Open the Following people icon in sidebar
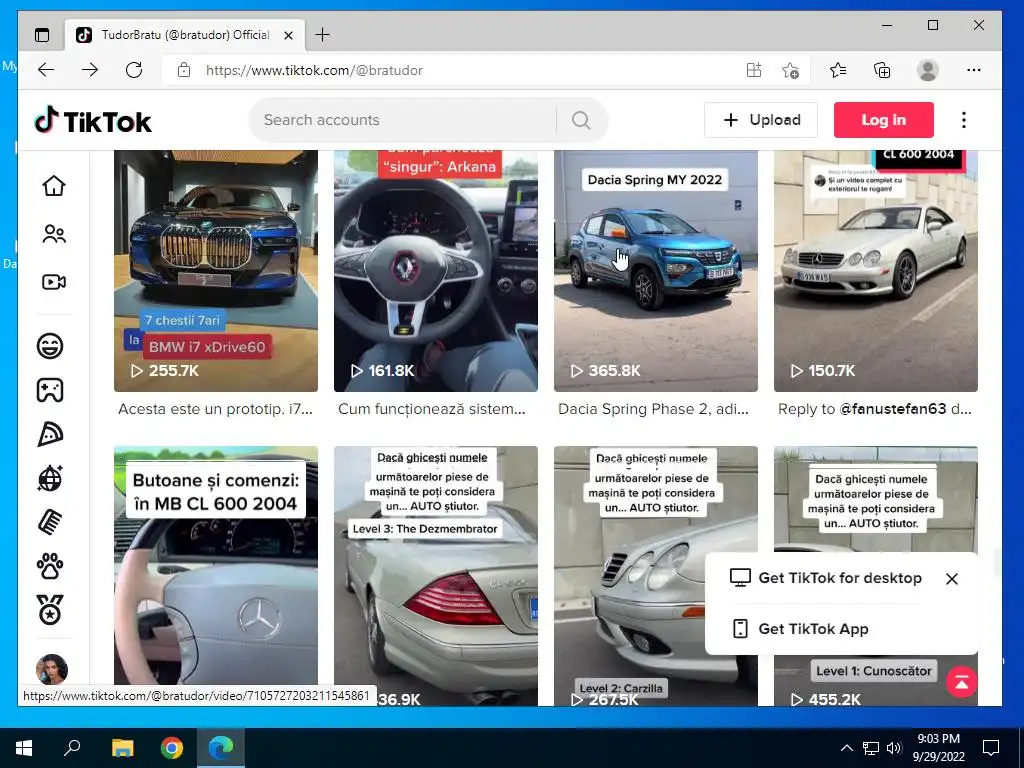 click(54, 234)
